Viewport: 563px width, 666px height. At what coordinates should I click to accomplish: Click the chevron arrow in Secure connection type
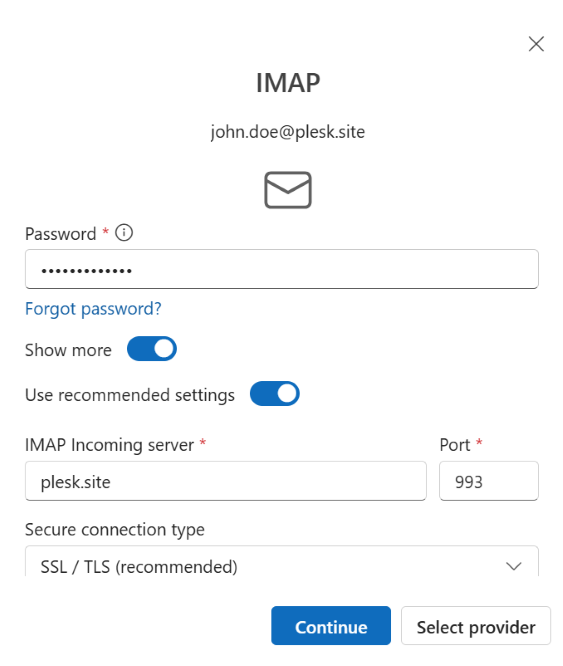[514, 566]
